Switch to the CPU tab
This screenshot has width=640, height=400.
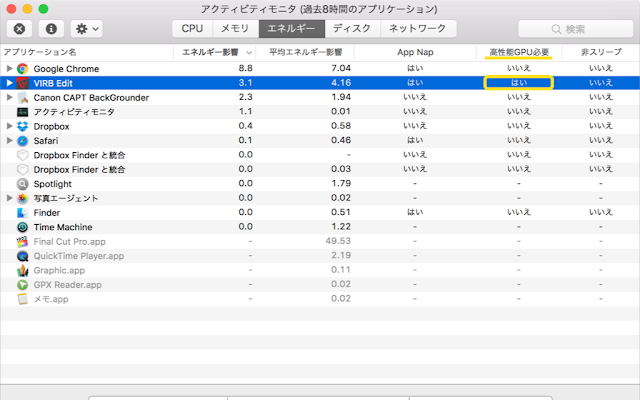192,29
